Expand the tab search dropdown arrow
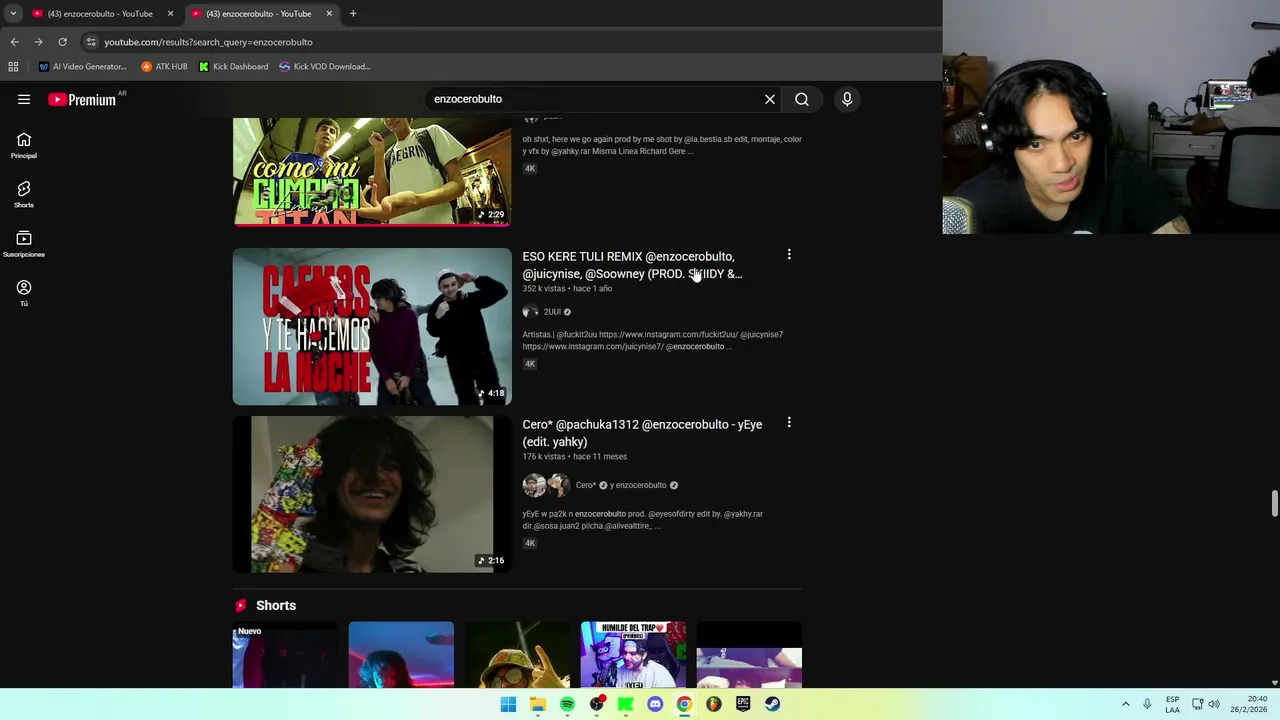The width and height of the screenshot is (1280, 720). coord(13,14)
